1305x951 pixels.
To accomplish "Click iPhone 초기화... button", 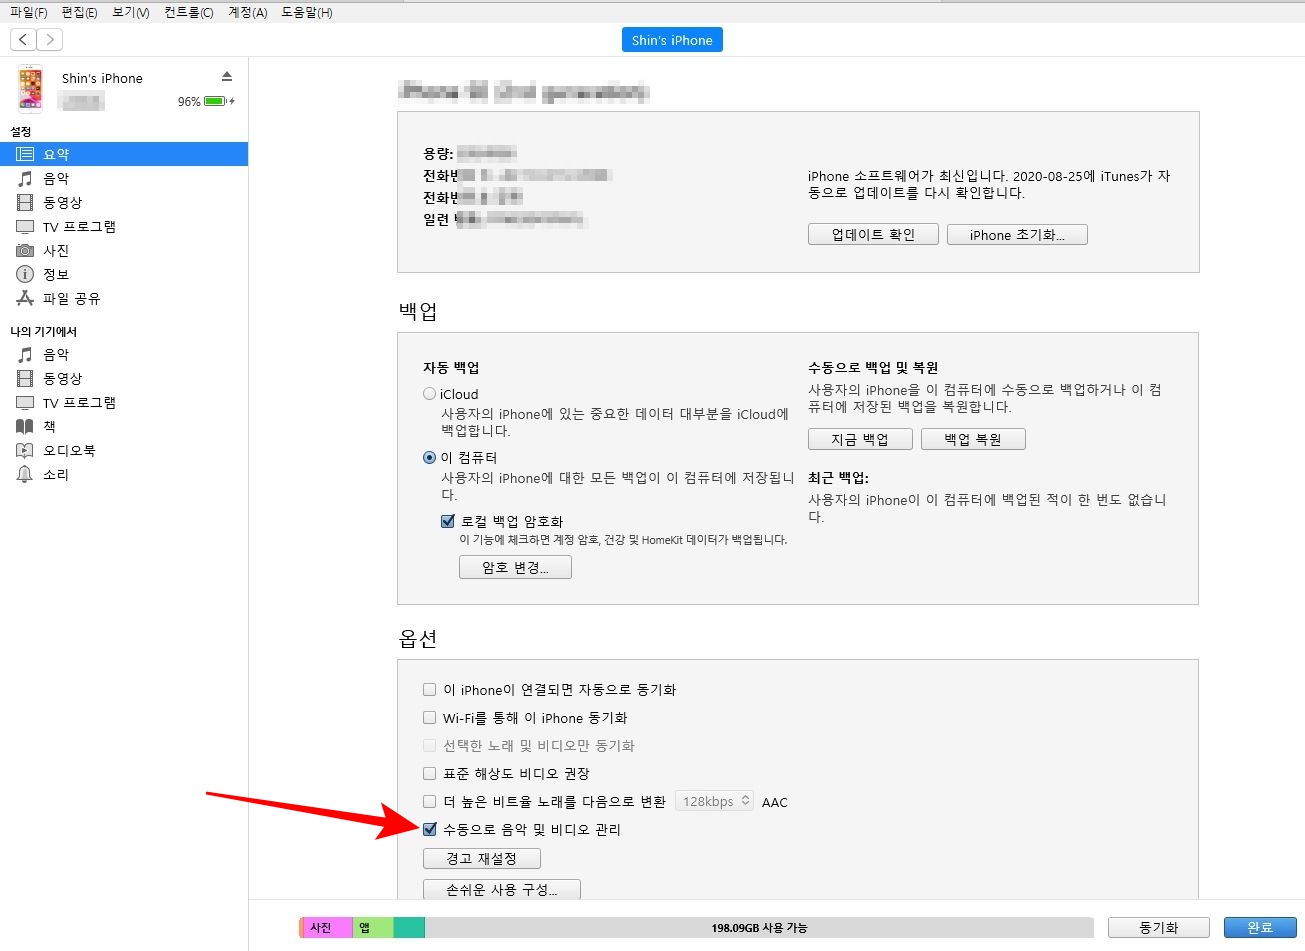I will pos(1017,235).
